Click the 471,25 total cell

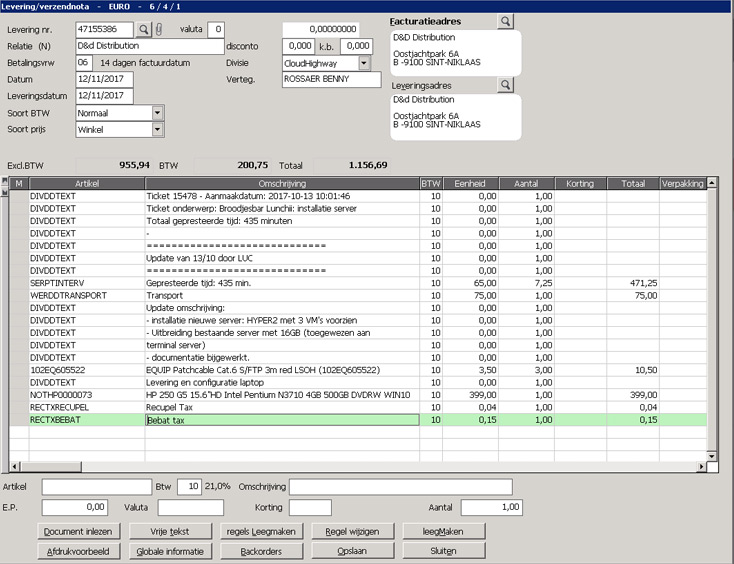point(633,283)
